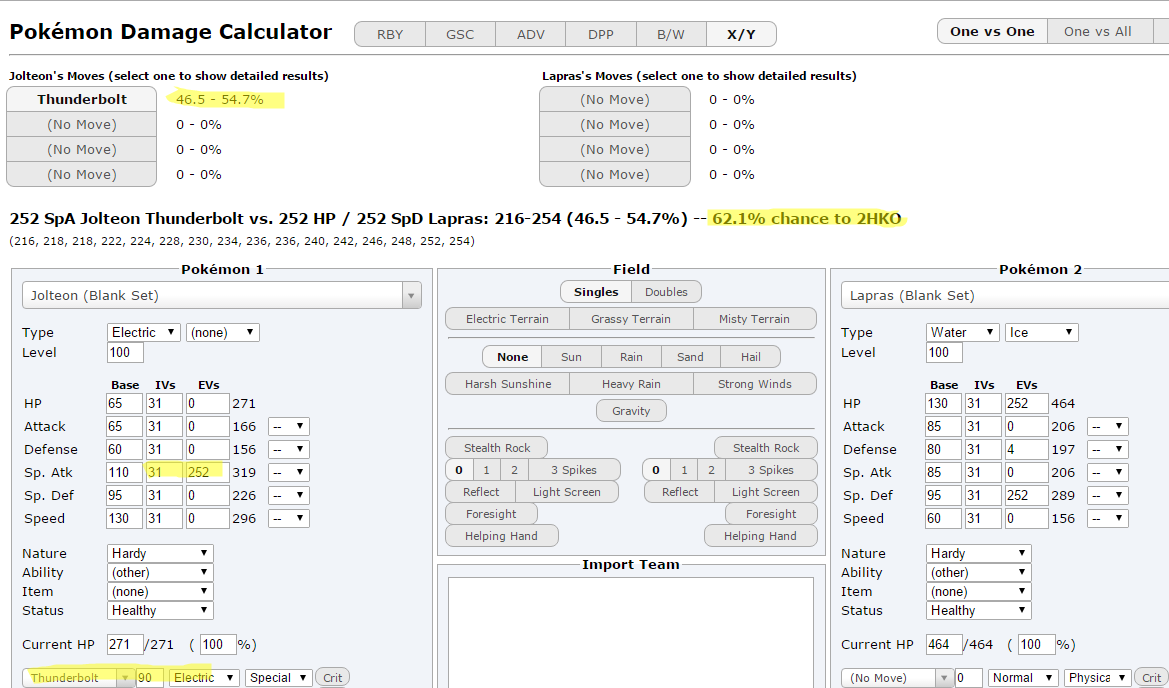This screenshot has height=688, width=1169.
Task: Toggle Reflect on Lapras's side
Action: click(680, 492)
